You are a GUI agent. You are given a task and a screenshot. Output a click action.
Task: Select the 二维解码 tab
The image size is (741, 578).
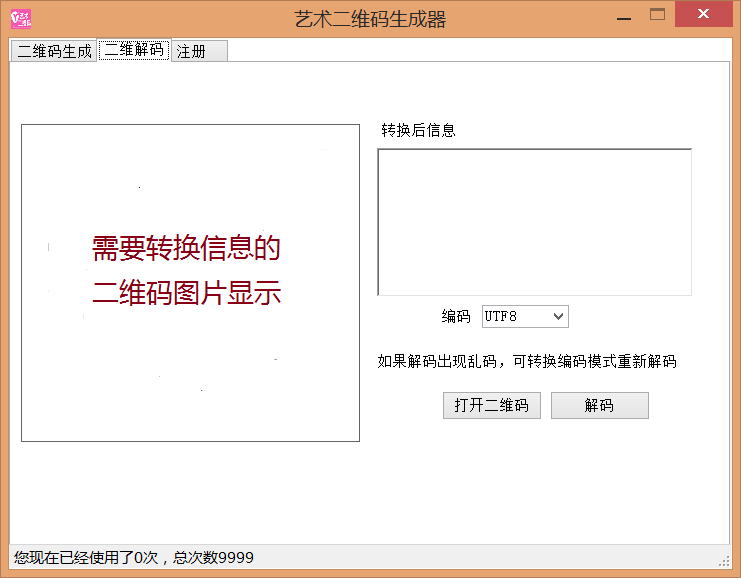pyautogui.click(x=134, y=50)
